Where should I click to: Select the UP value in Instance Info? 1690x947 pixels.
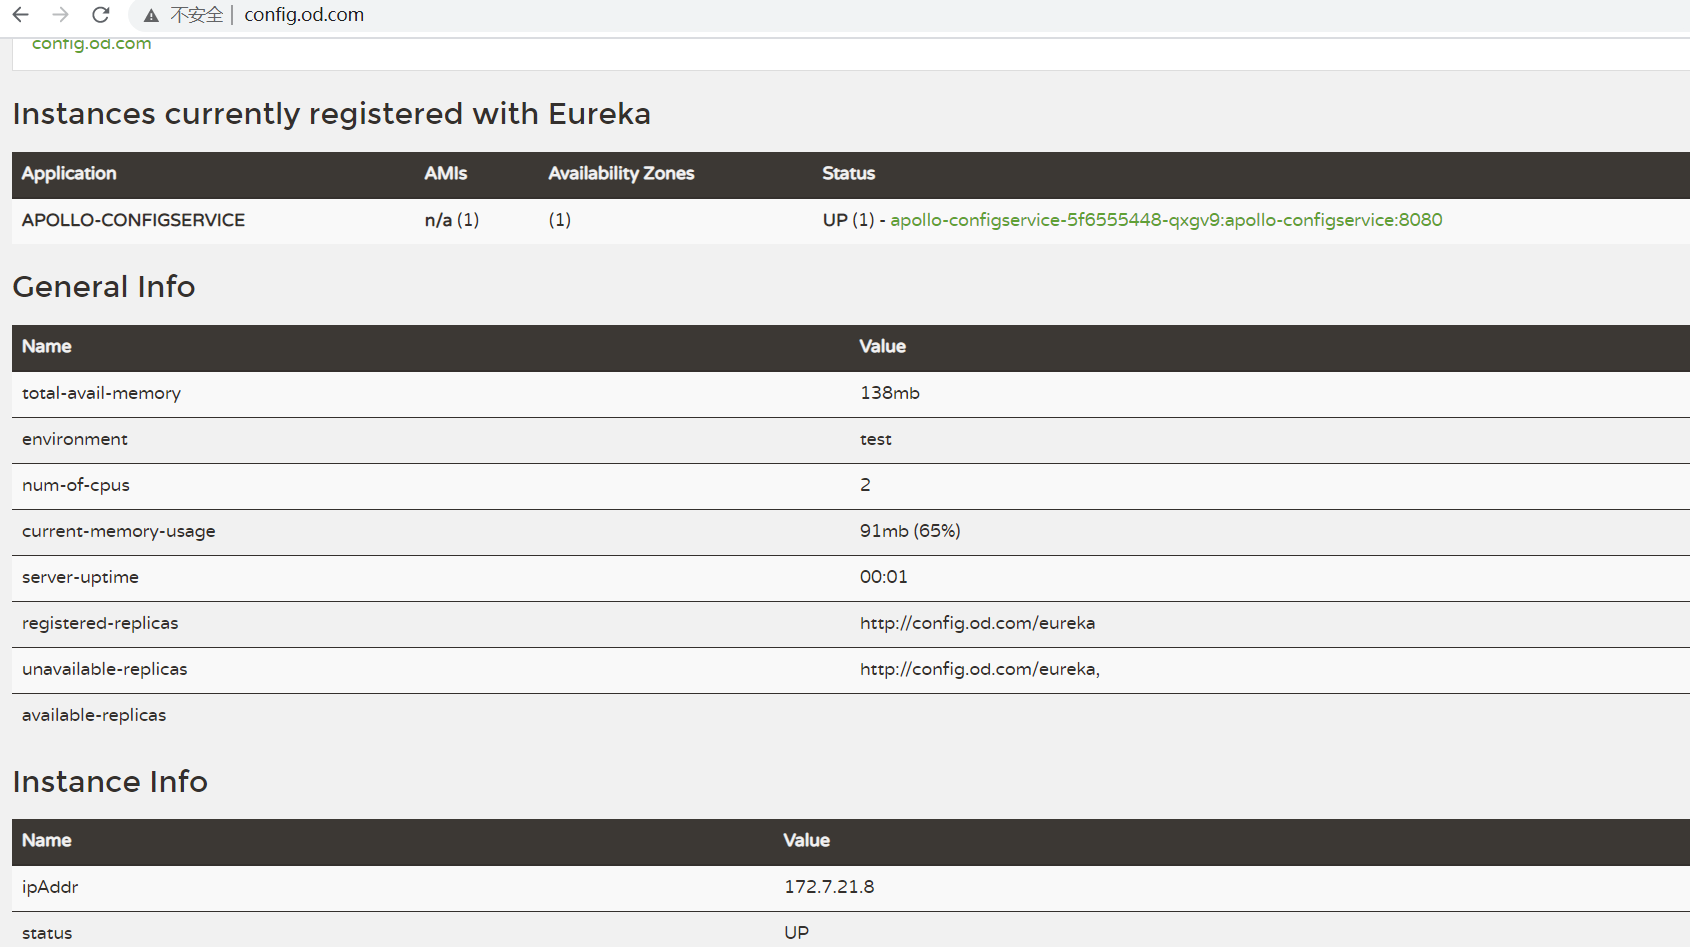pyautogui.click(x=796, y=933)
